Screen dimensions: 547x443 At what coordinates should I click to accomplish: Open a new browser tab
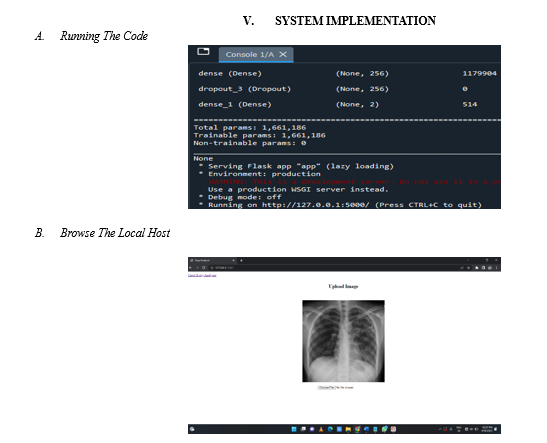point(241,261)
